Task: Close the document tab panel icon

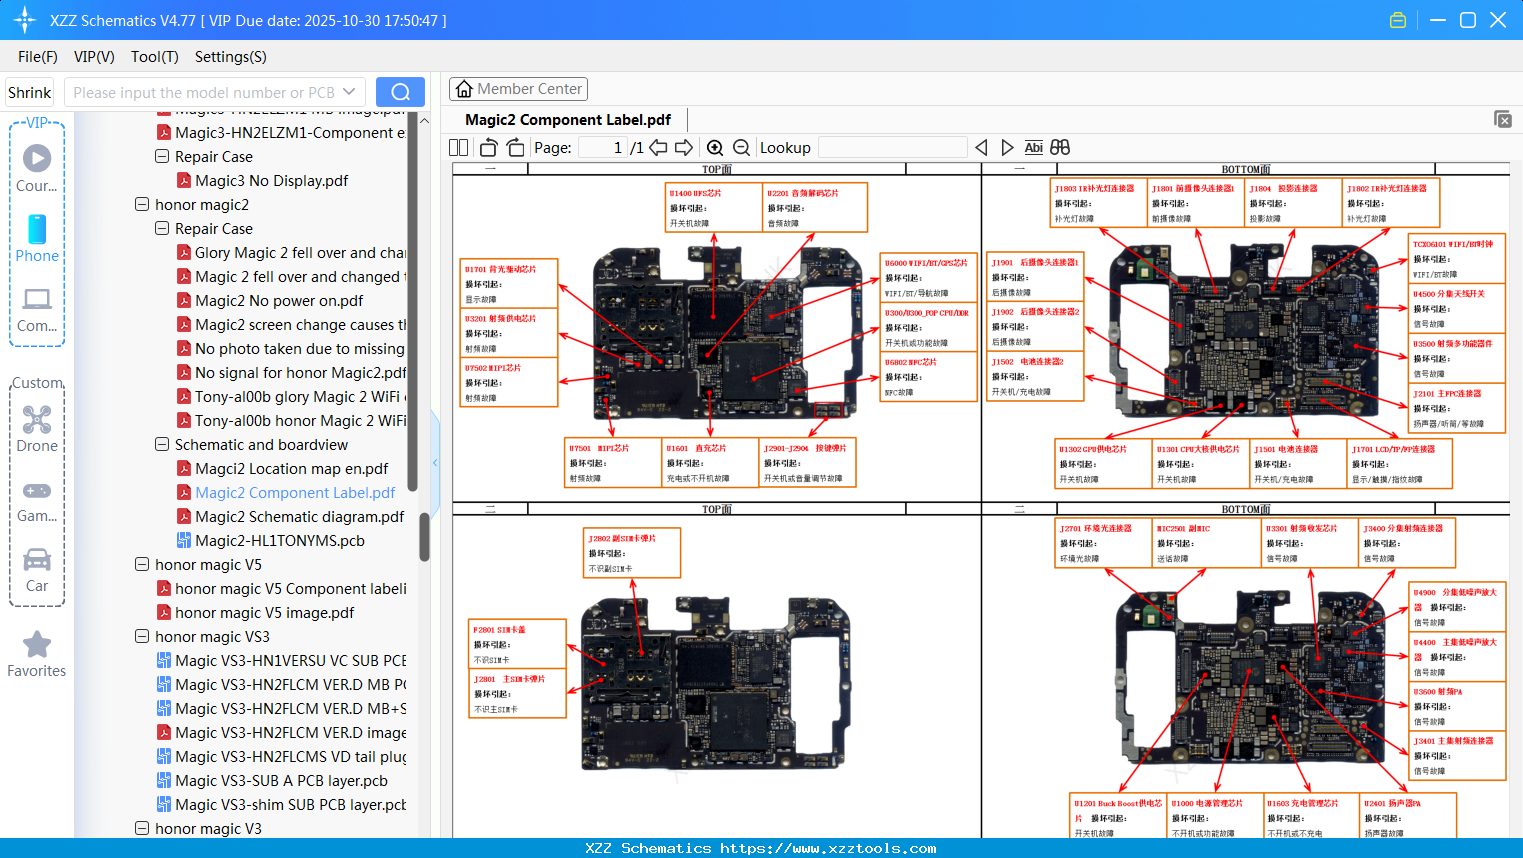Action: coord(1503,119)
